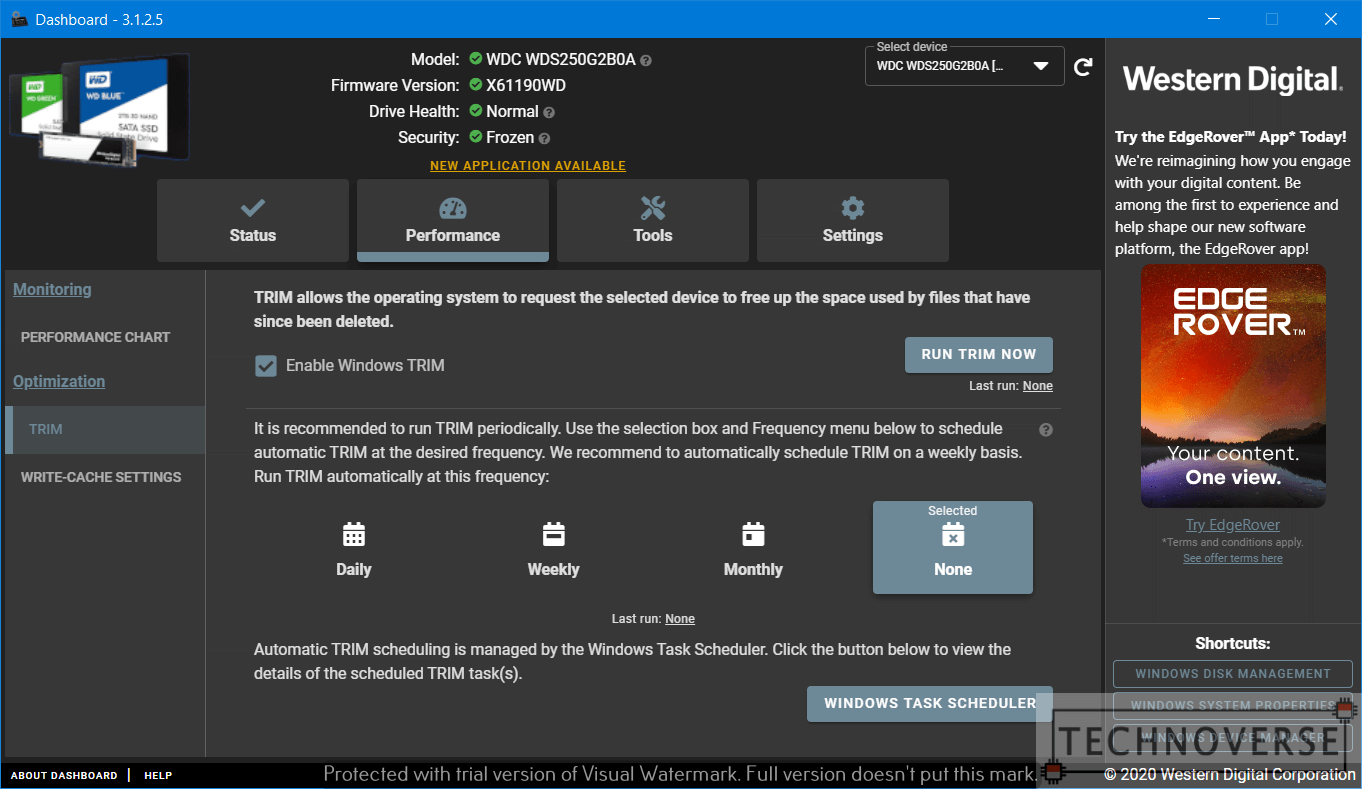1362x789 pixels.
Task: Choose the Monthly TRIM frequency label
Action: point(753,569)
